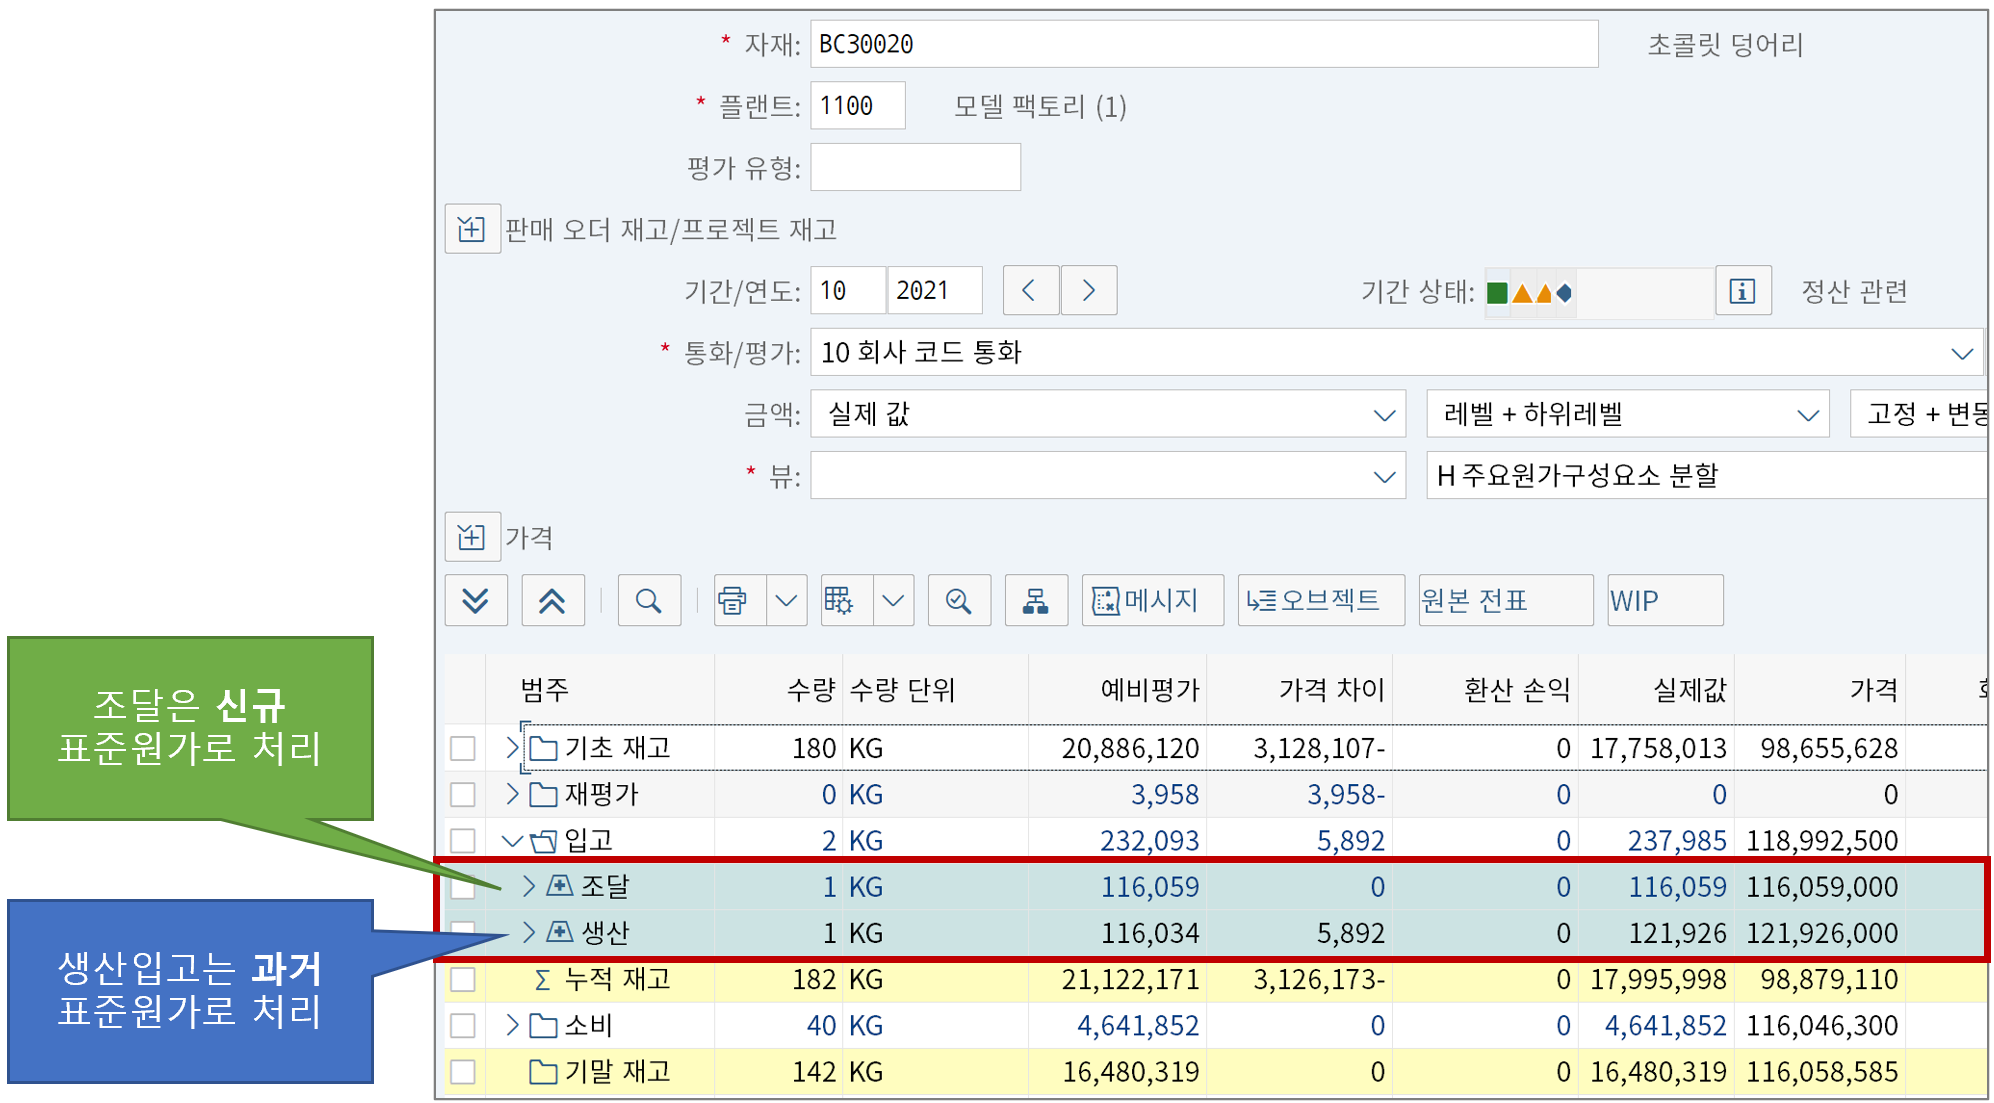Check the checkbox for 기초 재고 row

(x=463, y=748)
